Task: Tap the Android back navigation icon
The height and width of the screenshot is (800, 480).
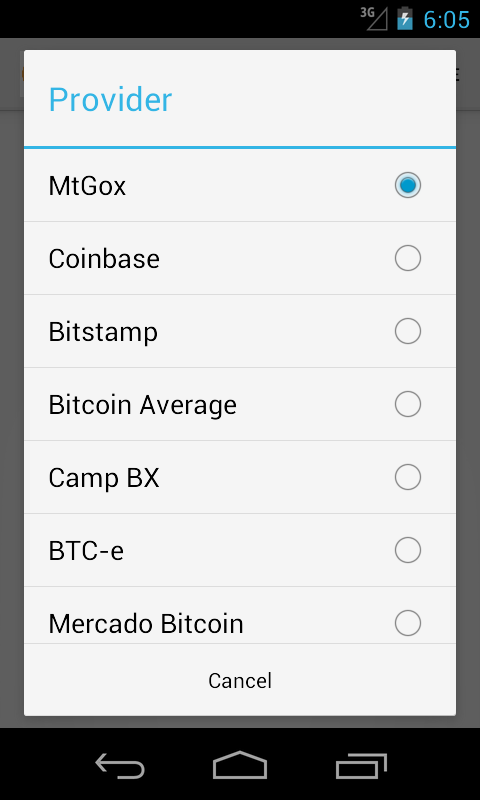Action: (120, 766)
